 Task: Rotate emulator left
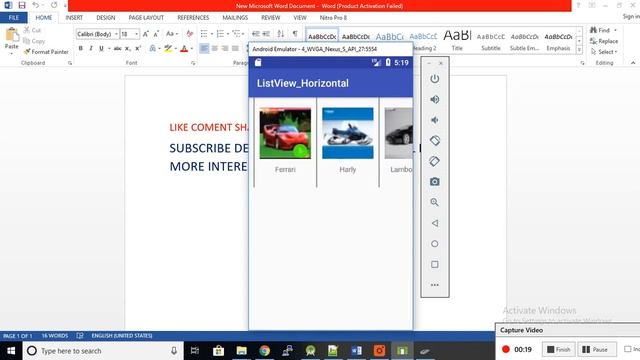[435, 141]
